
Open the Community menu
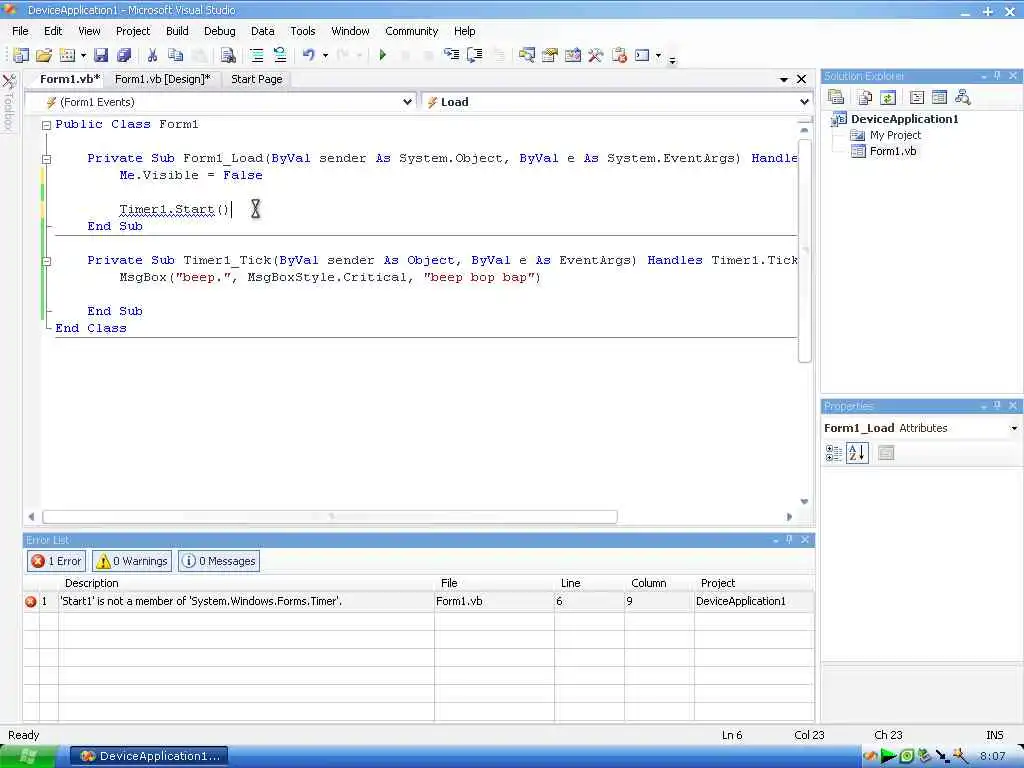pos(411,31)
